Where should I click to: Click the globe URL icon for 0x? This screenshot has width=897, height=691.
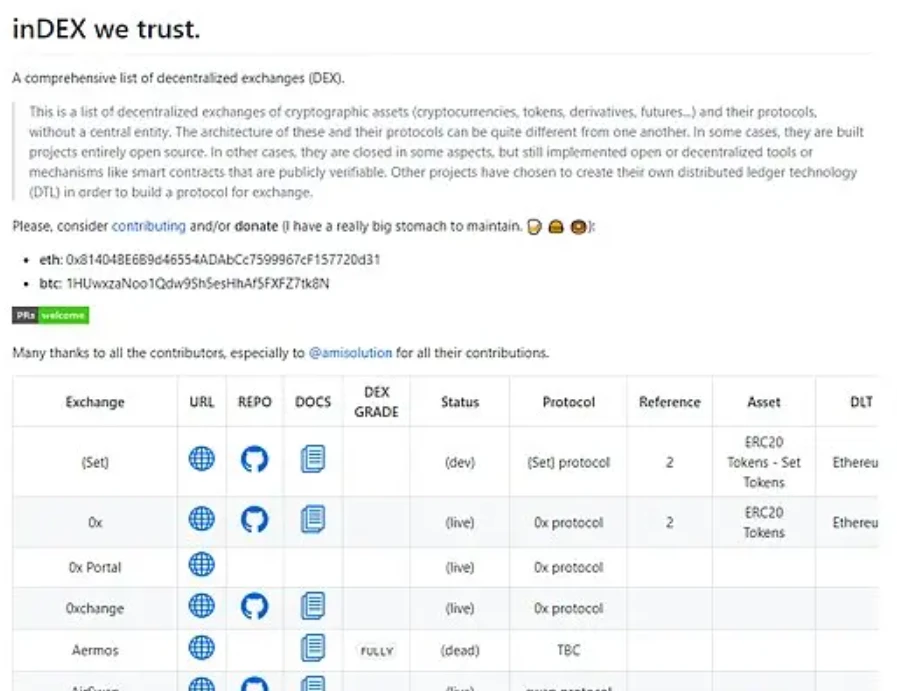(202, 518)
